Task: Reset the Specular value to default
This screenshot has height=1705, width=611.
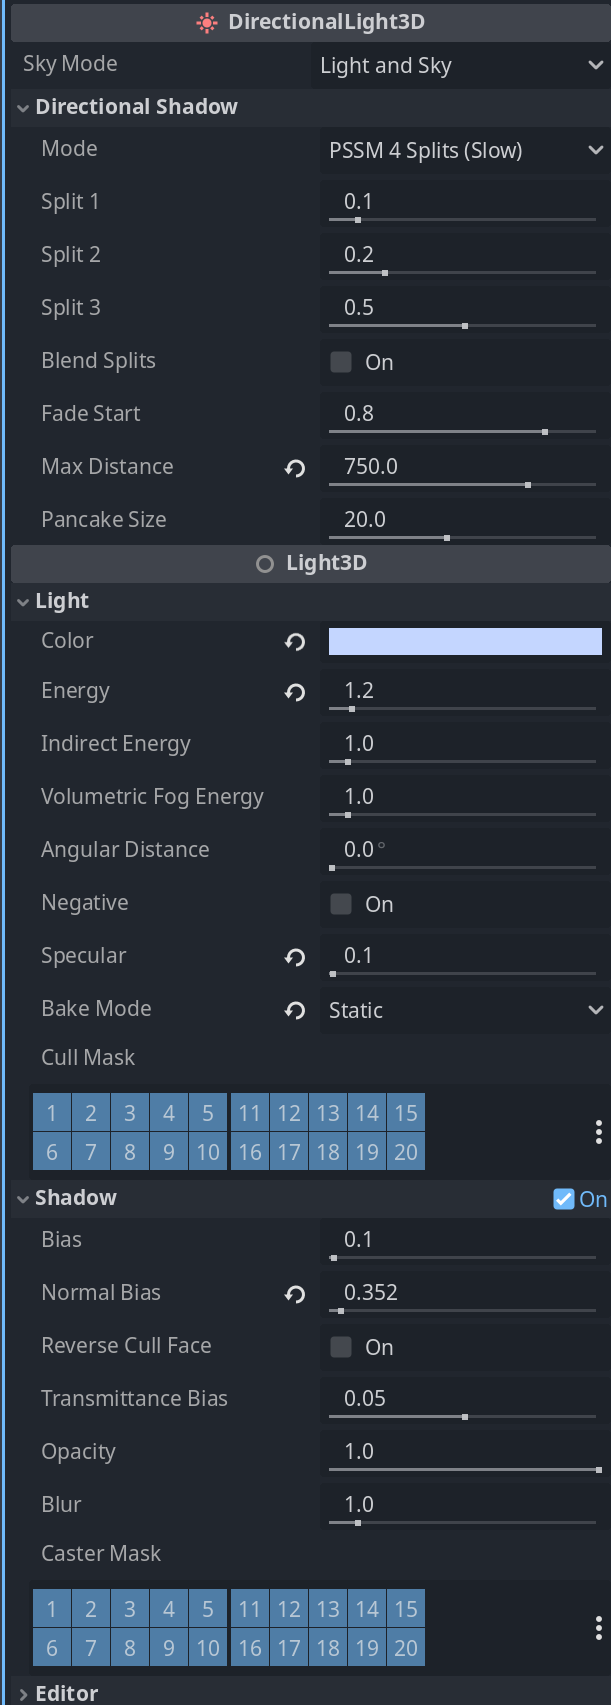Action: tap(295, 957)
